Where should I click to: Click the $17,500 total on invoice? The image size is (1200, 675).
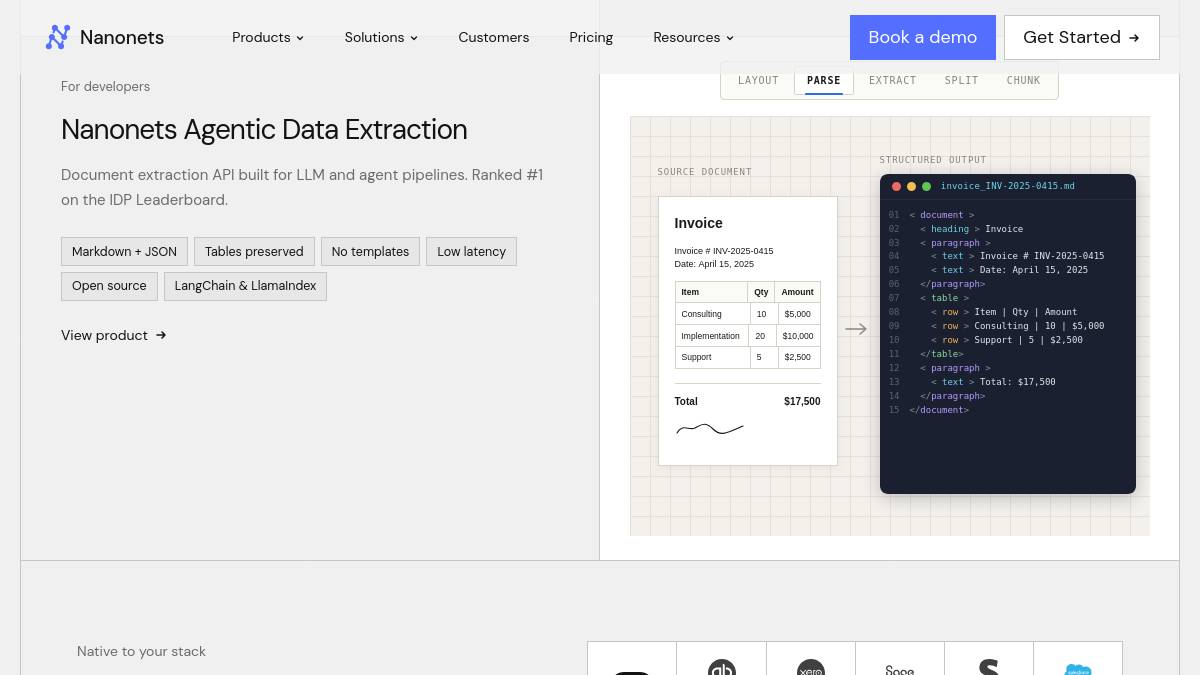tap(802, 401)
